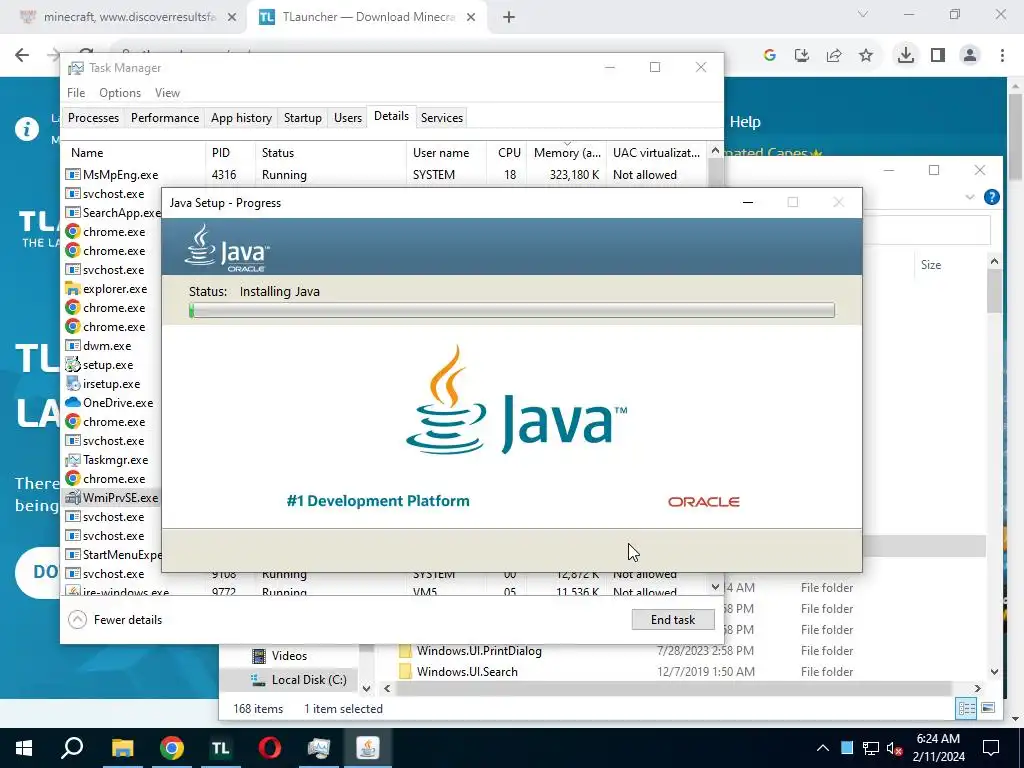1024x768 pixels.
Task: Switch Explorer to details view icon
Action: pyautogui.click(x=967, y=709)
